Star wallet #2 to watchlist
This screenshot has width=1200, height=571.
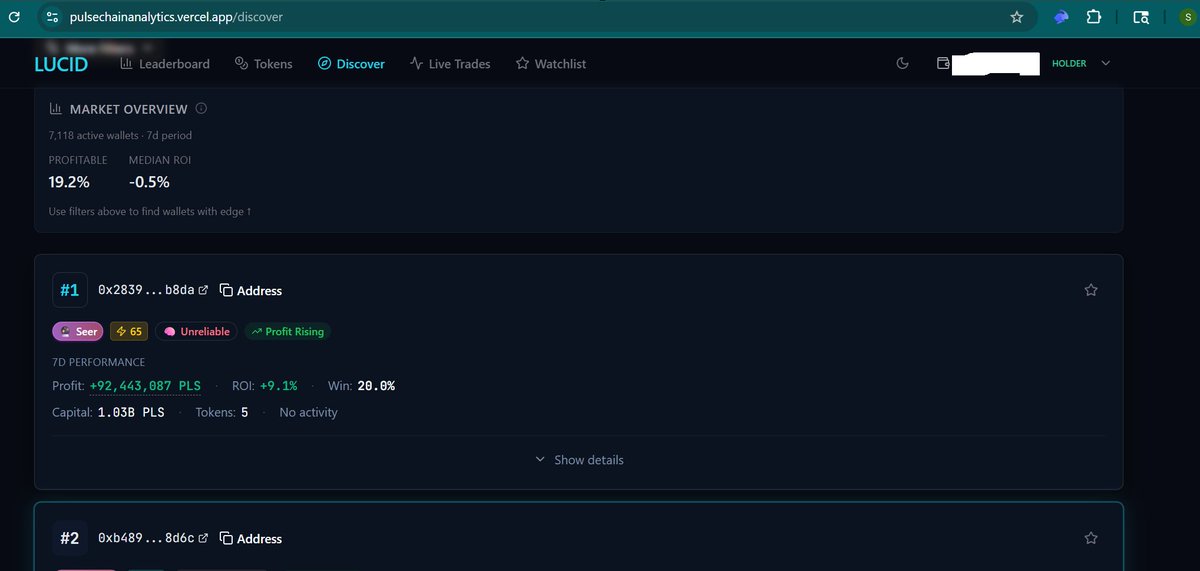pos(1091,538)
